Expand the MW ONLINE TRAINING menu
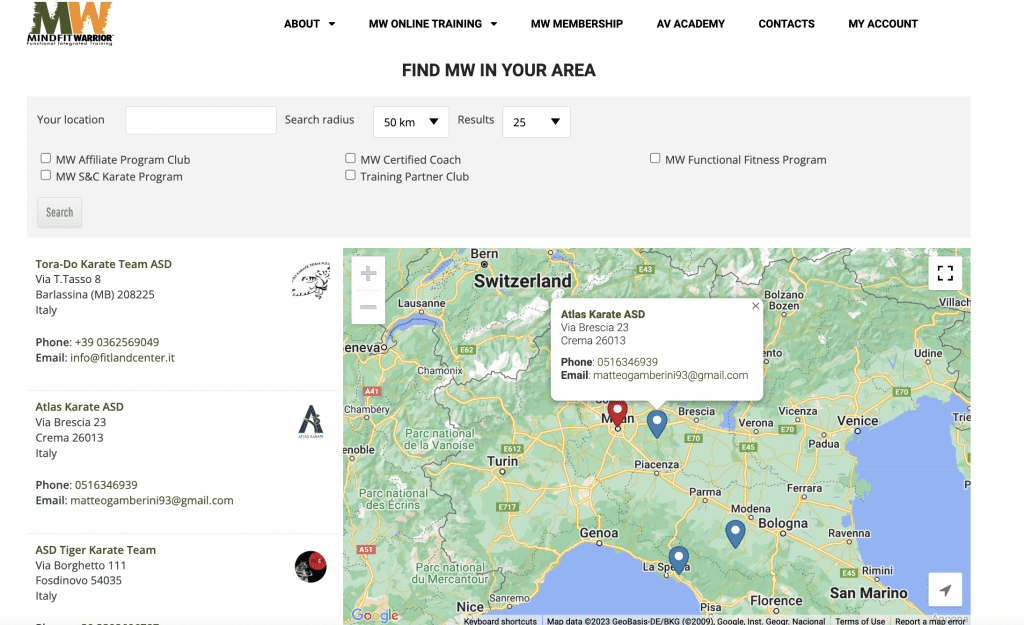The height and width of the screenshot is (625, 1024). (x=433, y=24)
